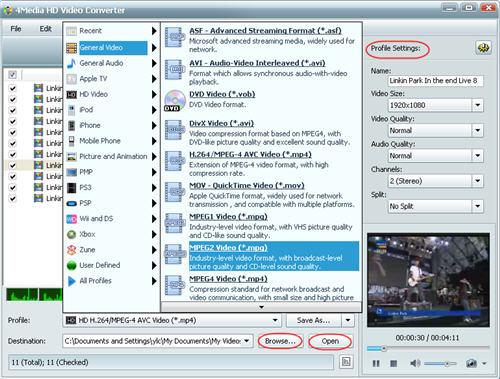Click the PMP player icon
The width and height of the screenshot is (500, 379).
click(x=71, y=172)
